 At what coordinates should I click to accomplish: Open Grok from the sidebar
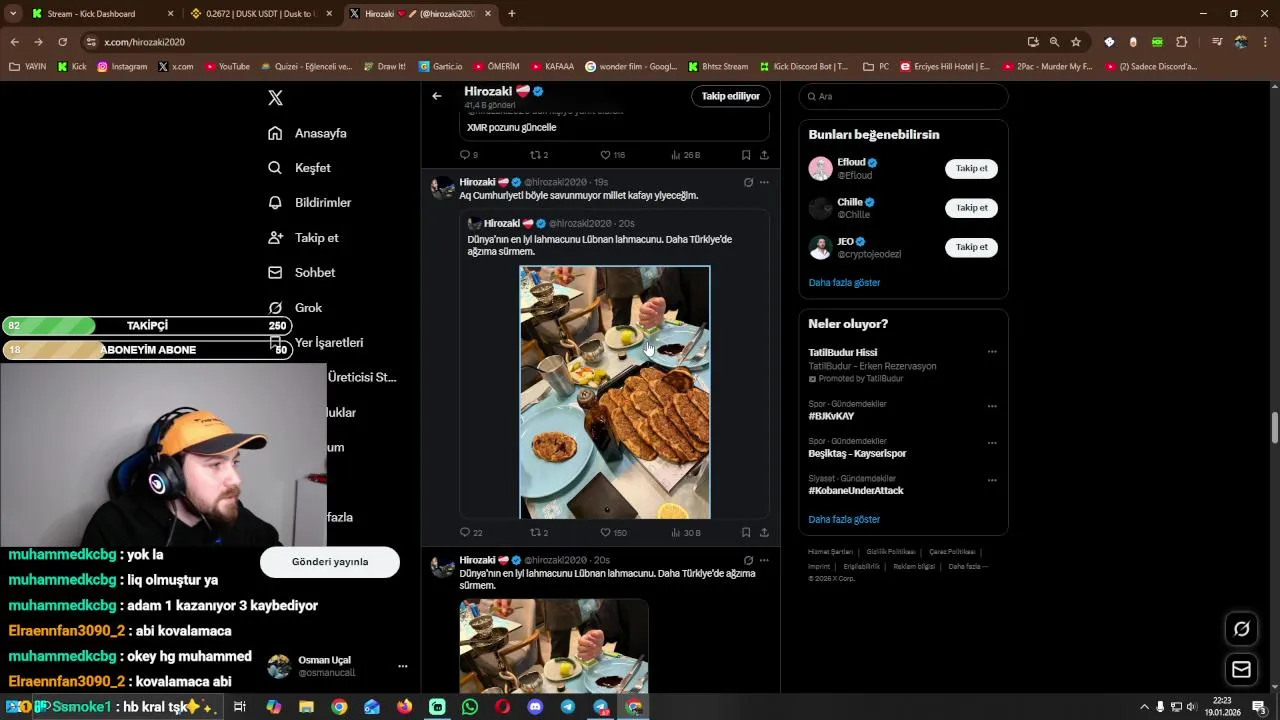(296, 307)
